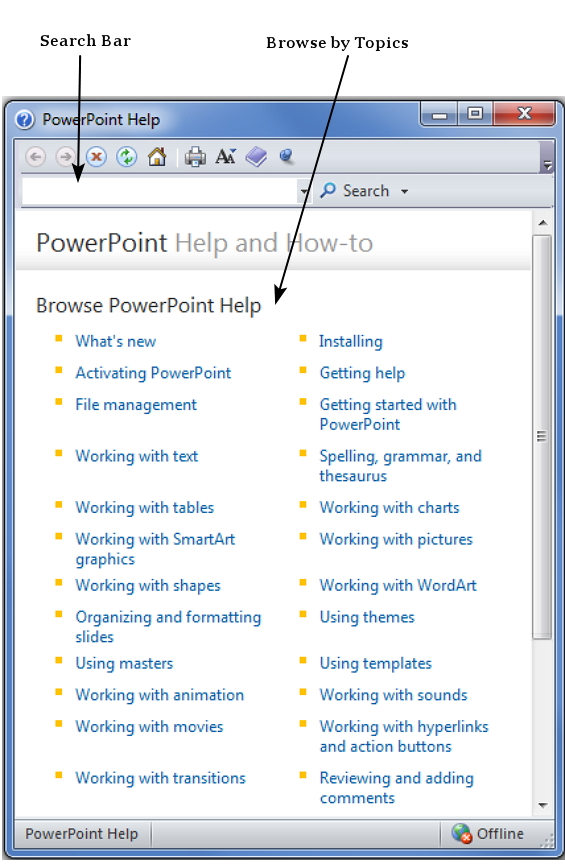Click the Offline connection status globe icon

461,833
